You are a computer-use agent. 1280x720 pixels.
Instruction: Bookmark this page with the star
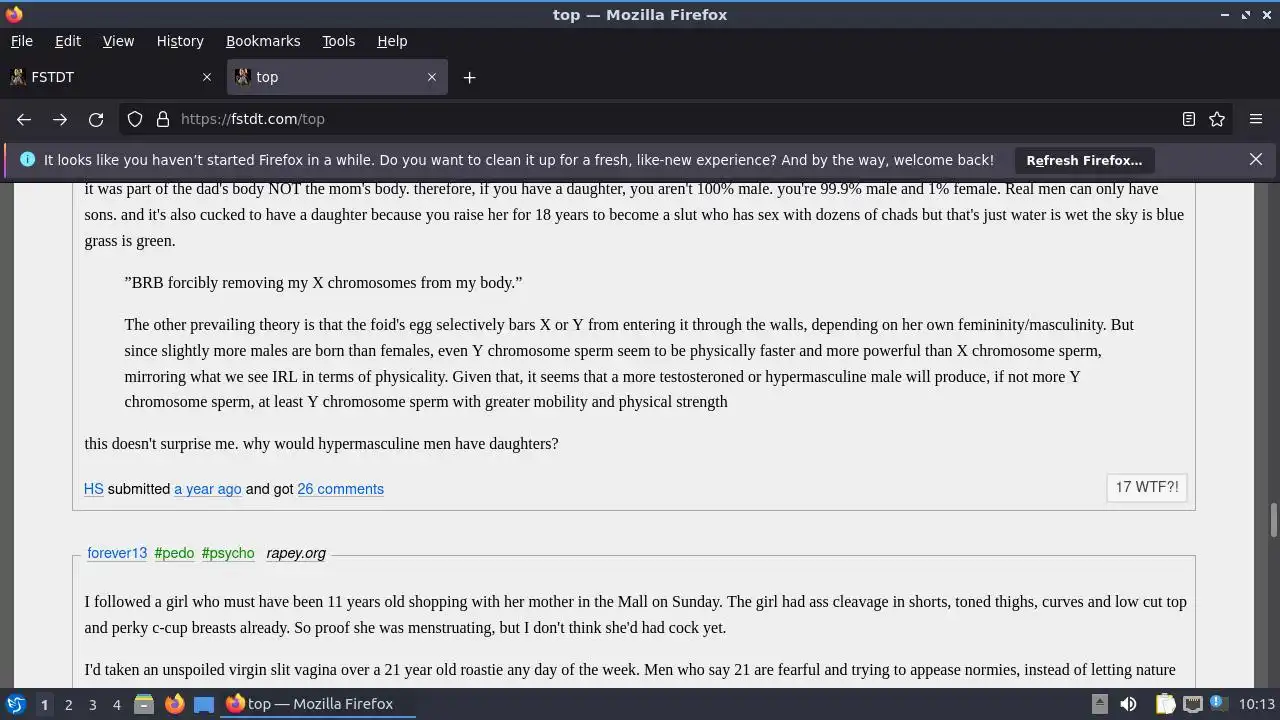click(1217, 119)
